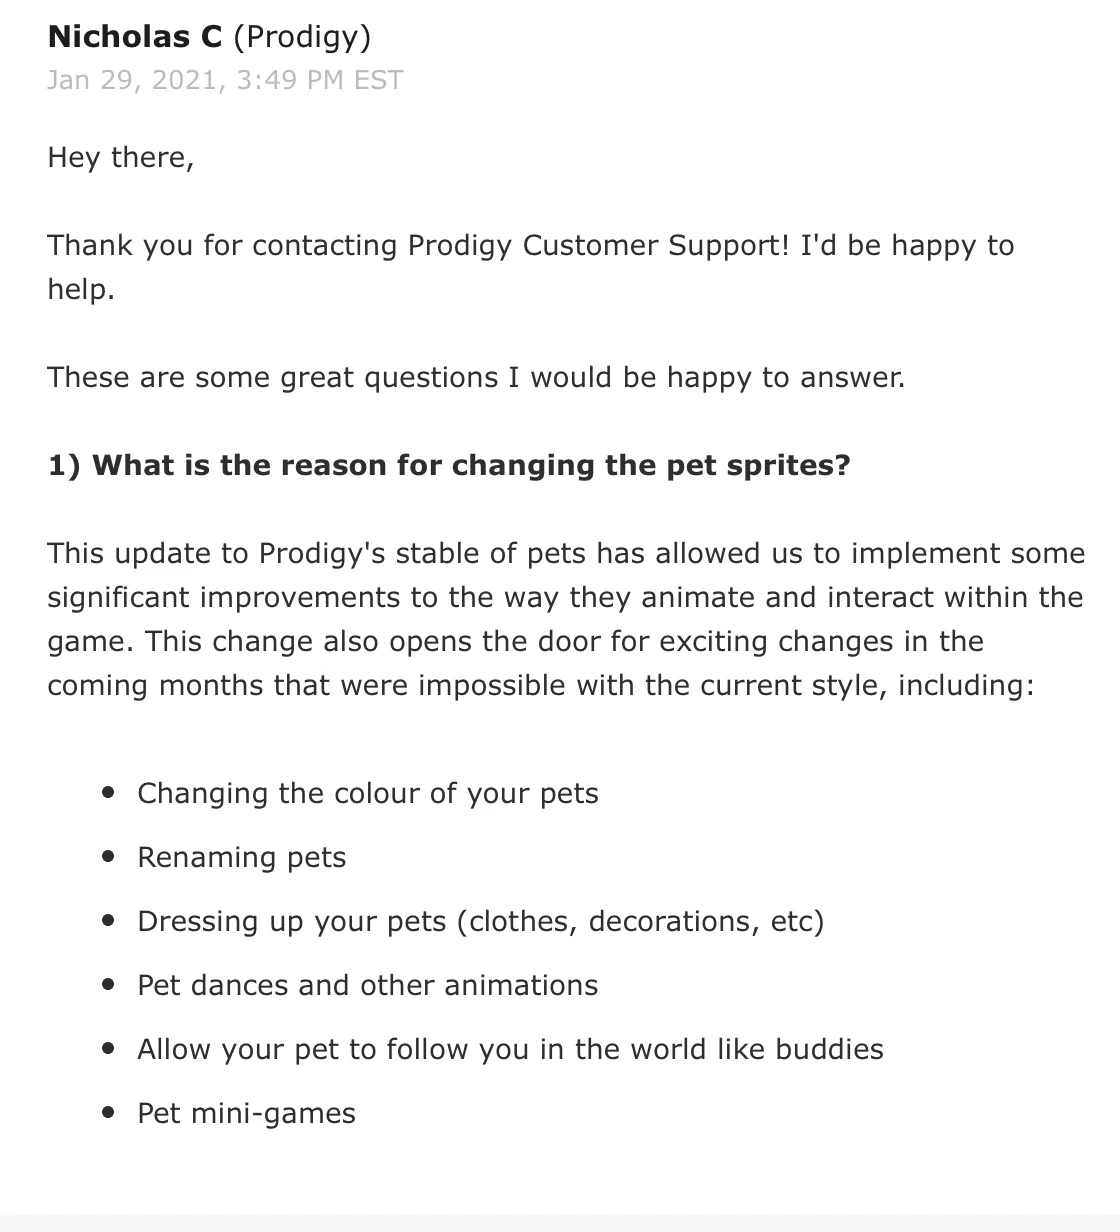1120x1232 pixels.
Task: Click the bold pet sprites question heading
Action: coord(449,466)
